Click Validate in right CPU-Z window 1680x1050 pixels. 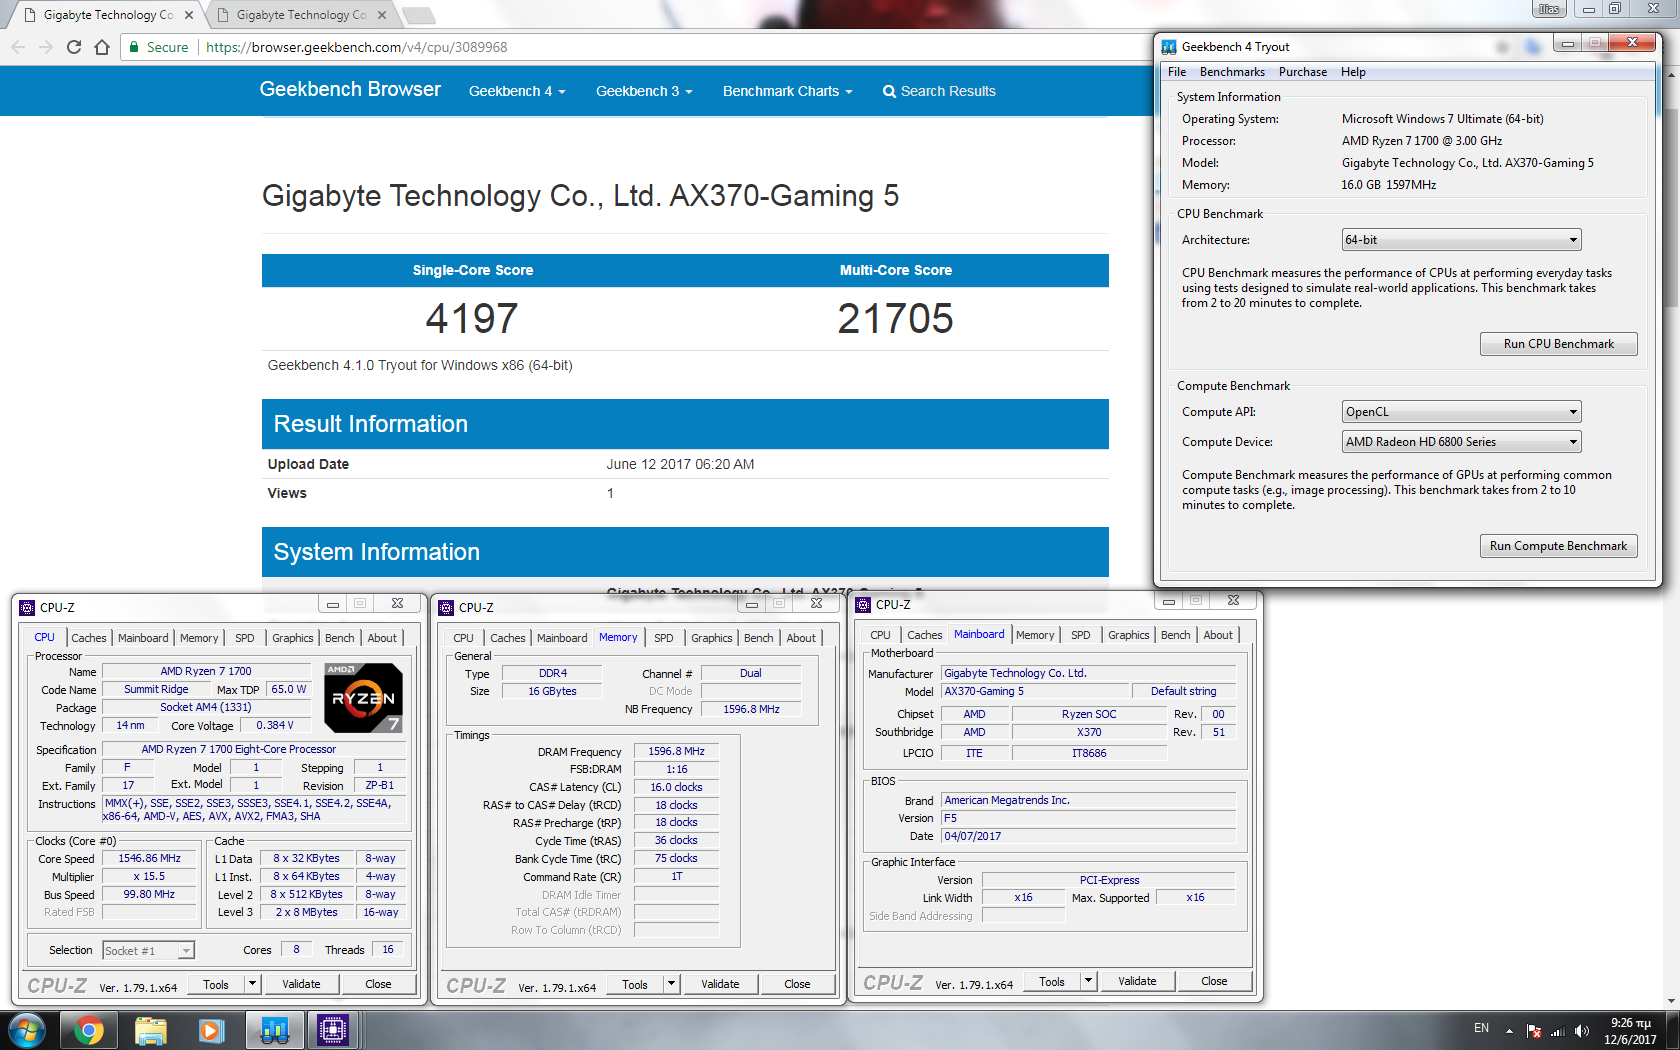pyautogui.click(x=1137, y=981)
